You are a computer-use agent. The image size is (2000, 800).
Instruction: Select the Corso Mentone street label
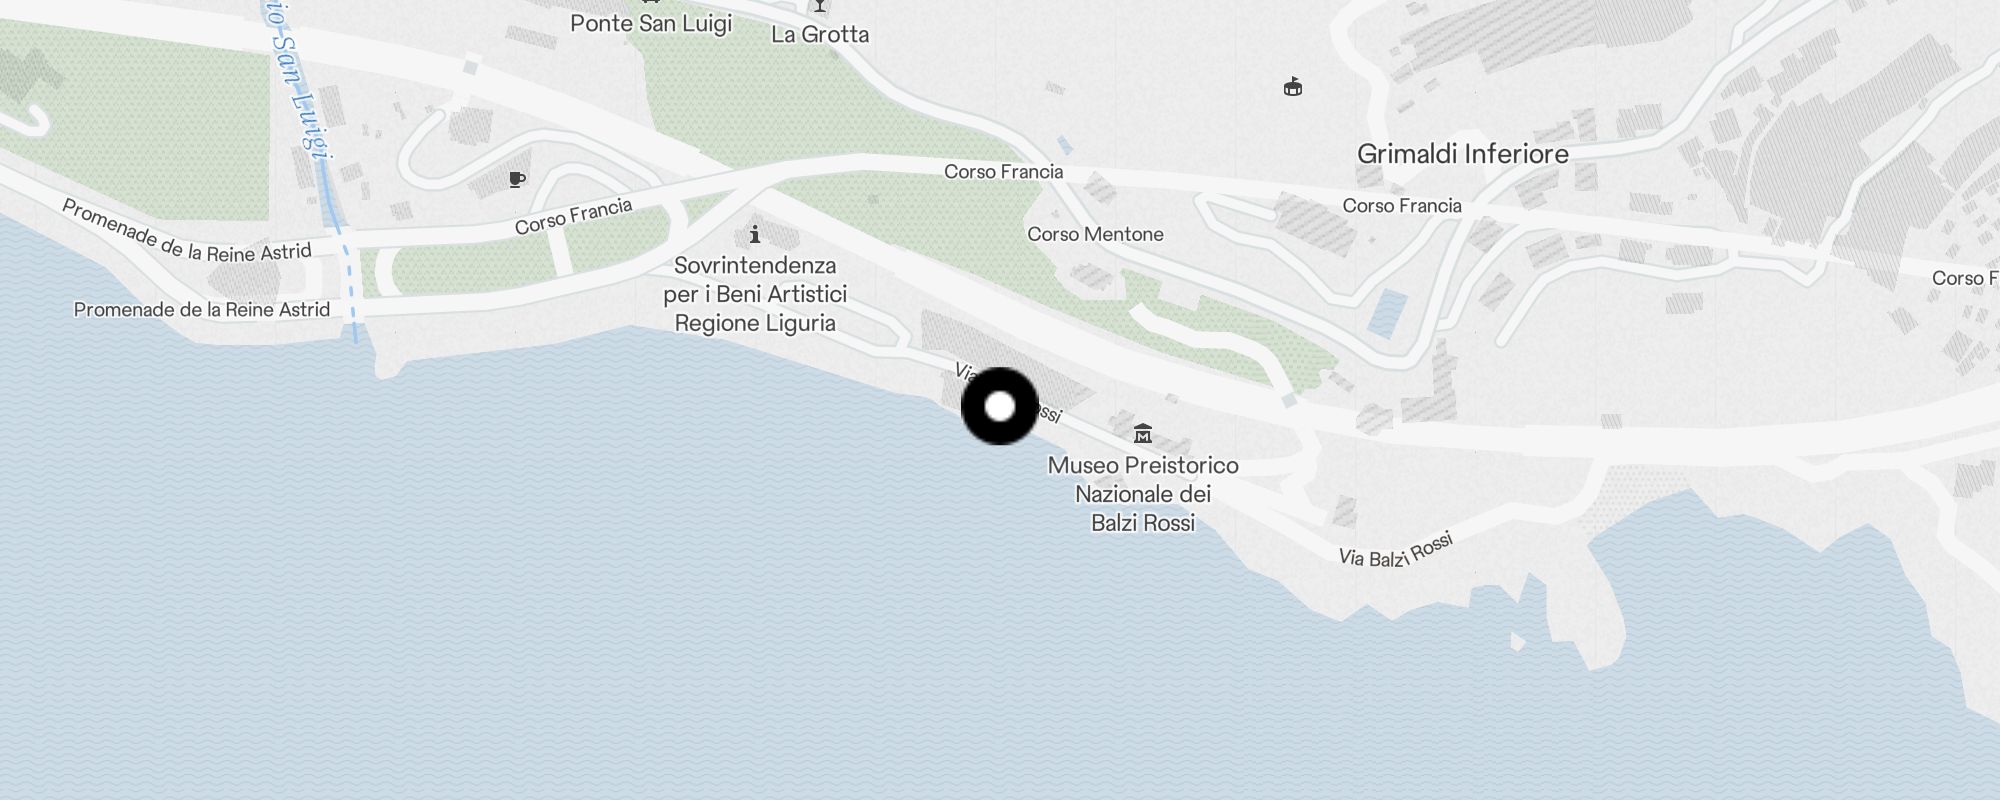pos(1095,234)
